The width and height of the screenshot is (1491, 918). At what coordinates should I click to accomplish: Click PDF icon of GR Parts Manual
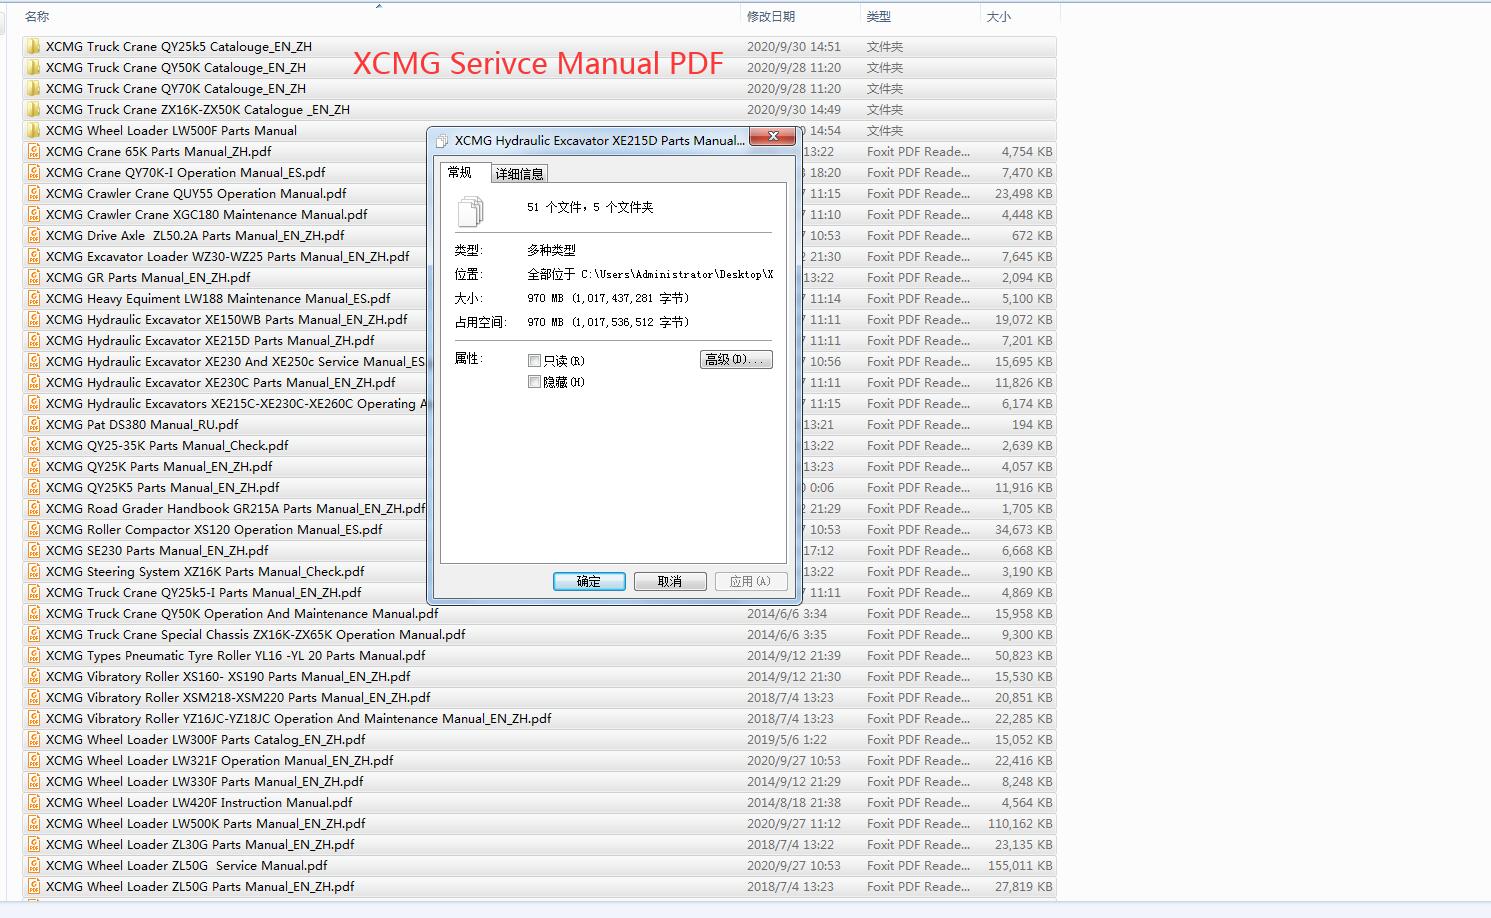click(x=34, y=277)
